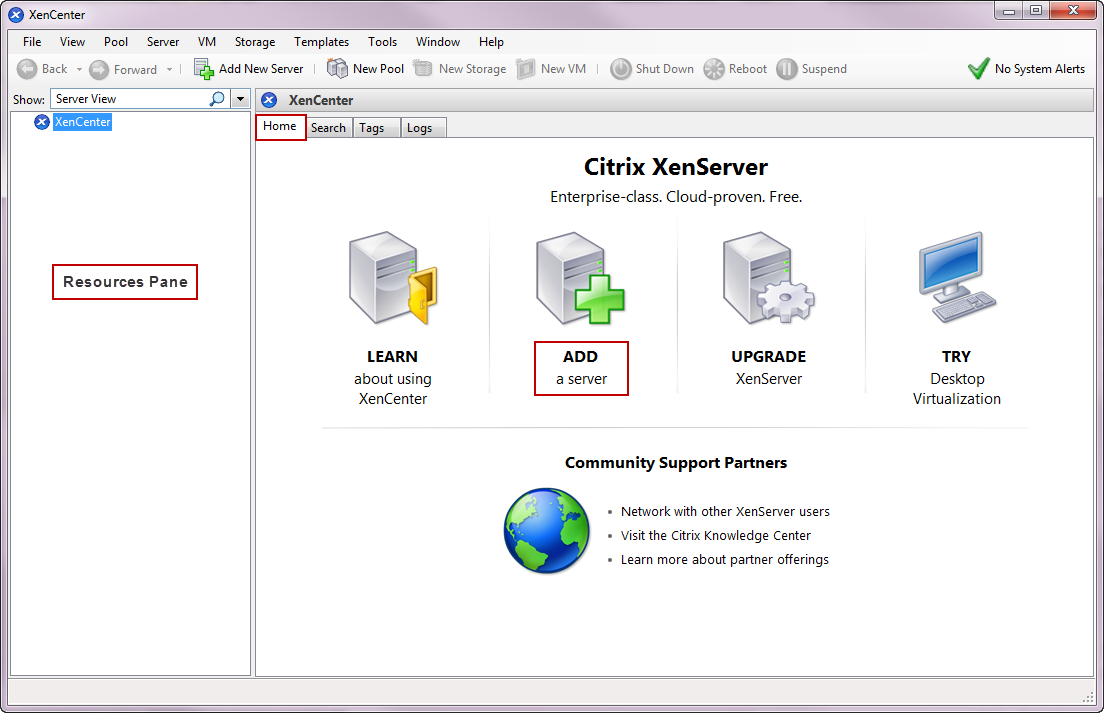Click the New Pool button label
Screen dimensions: 1104x713
[378, 69]
